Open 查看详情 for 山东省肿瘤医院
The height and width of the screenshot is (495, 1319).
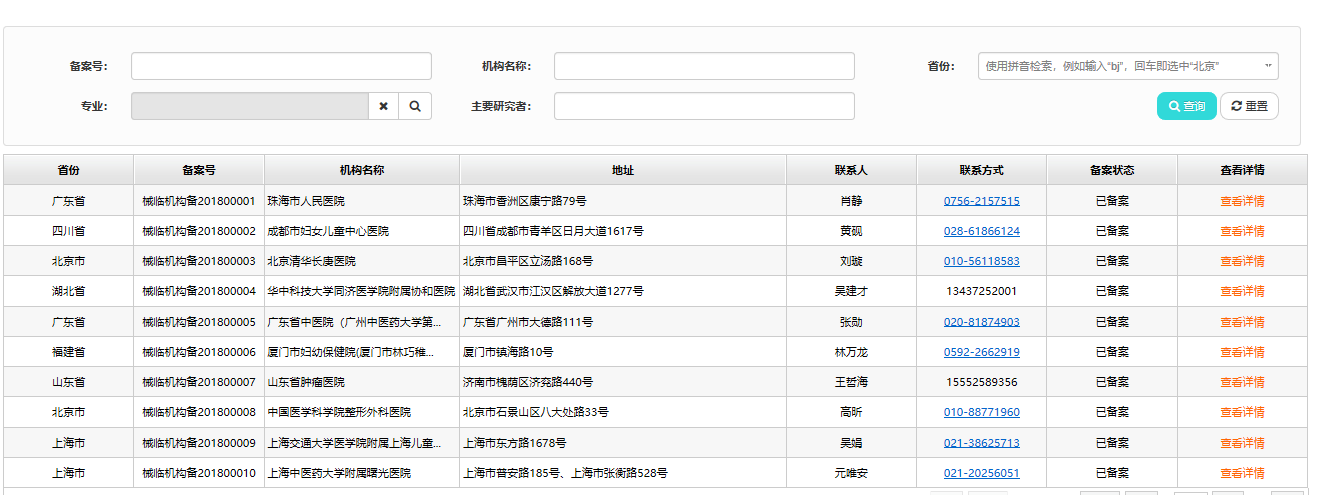tap(1241, 382)
